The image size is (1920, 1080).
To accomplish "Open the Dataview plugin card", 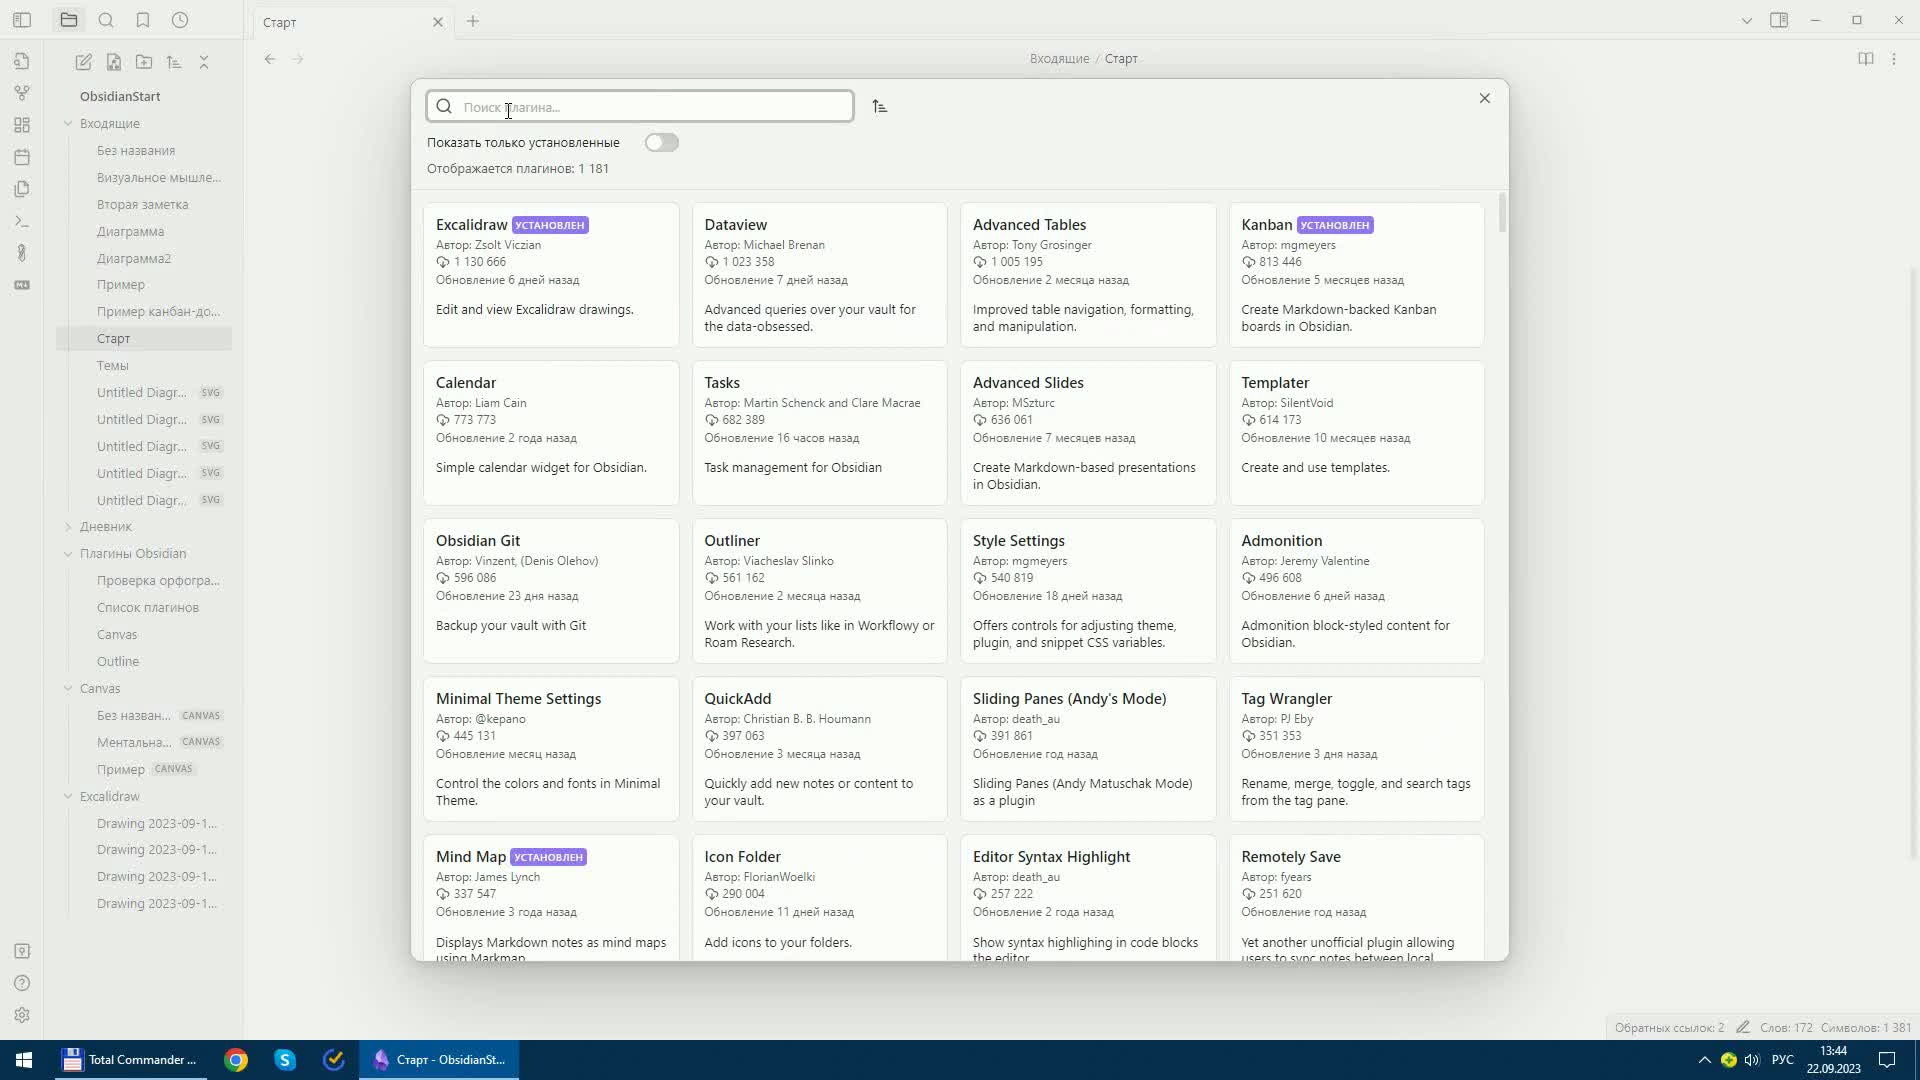I will [x=820, y=275].
